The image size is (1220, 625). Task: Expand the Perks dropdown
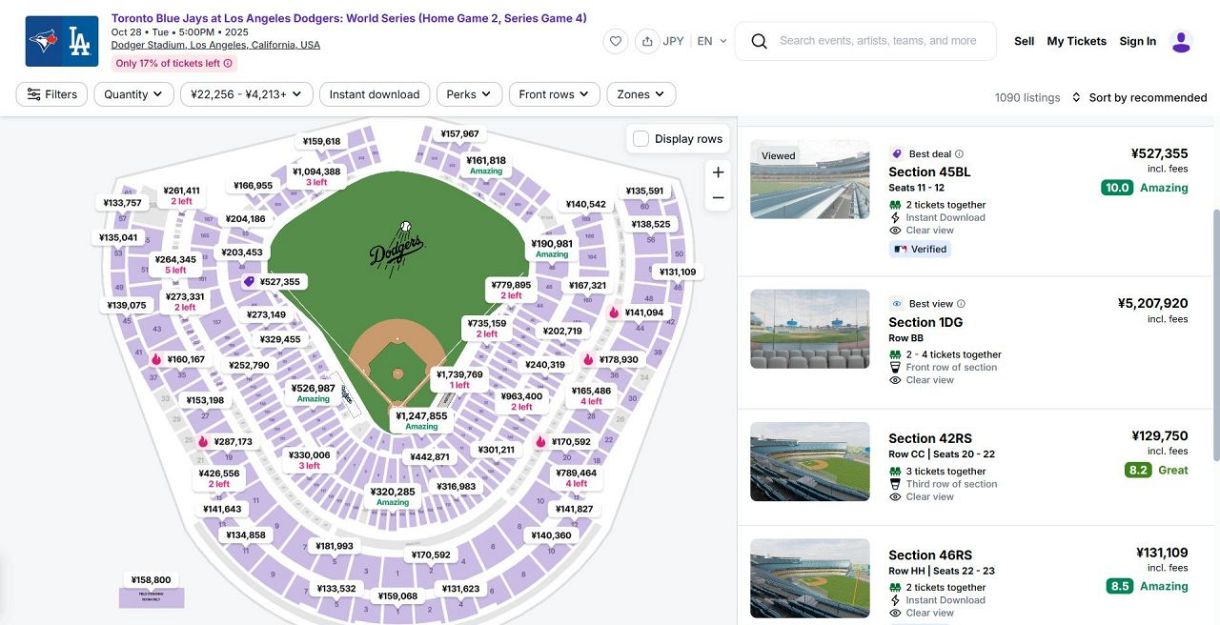469,94
